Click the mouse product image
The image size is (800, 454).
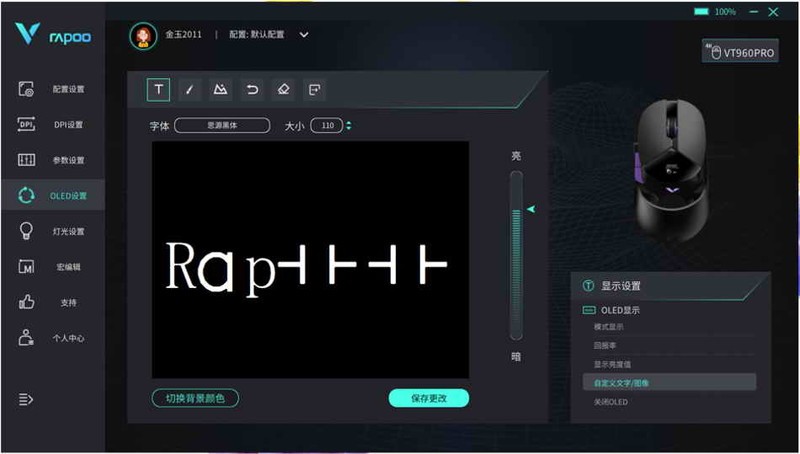pos(672,169)
